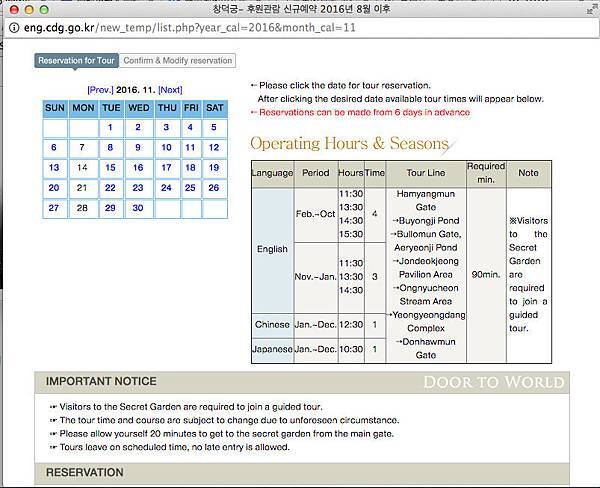Click the Chinese language cell
The image size is (600, 488).
272,325
